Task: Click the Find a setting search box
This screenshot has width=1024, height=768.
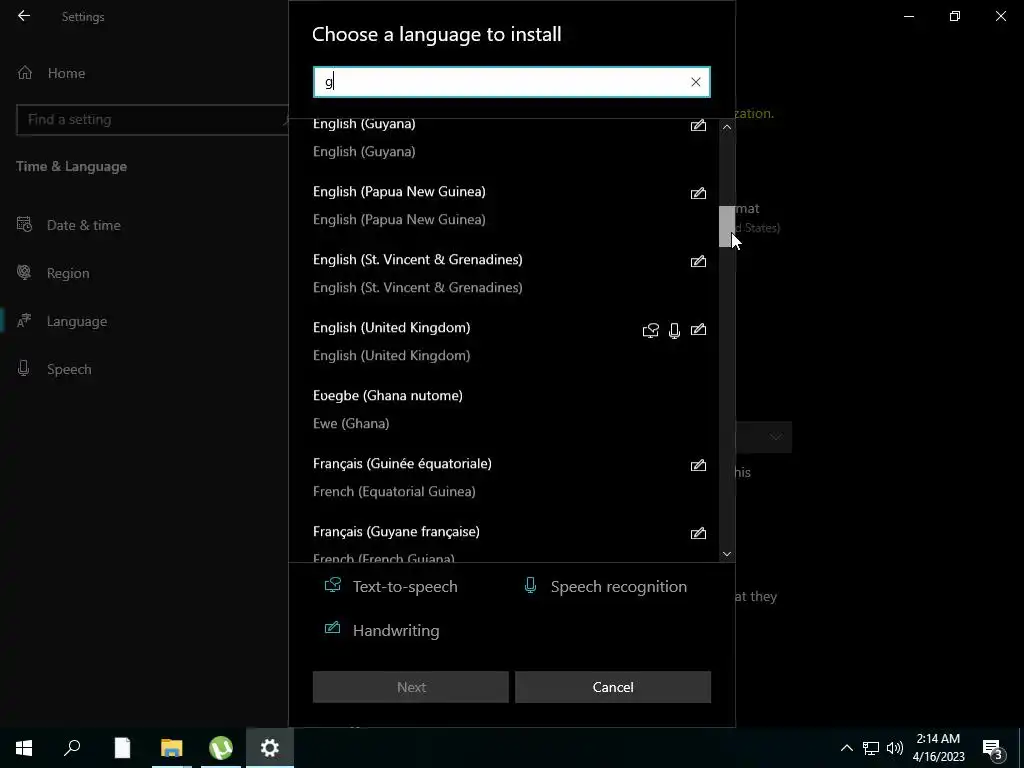Action: [x=152, y=120]
